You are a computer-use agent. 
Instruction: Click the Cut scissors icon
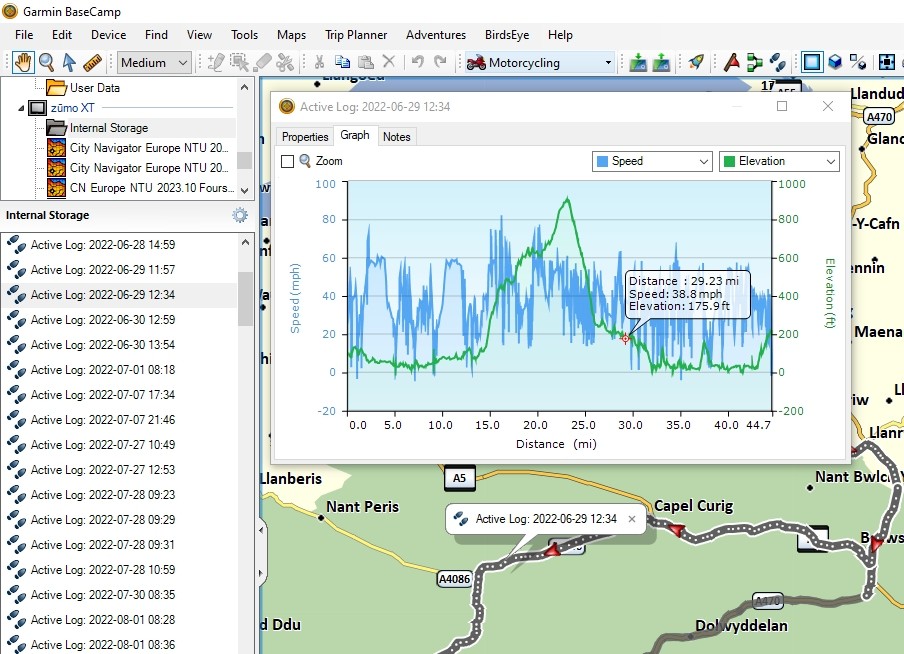[x=319, y=62]
